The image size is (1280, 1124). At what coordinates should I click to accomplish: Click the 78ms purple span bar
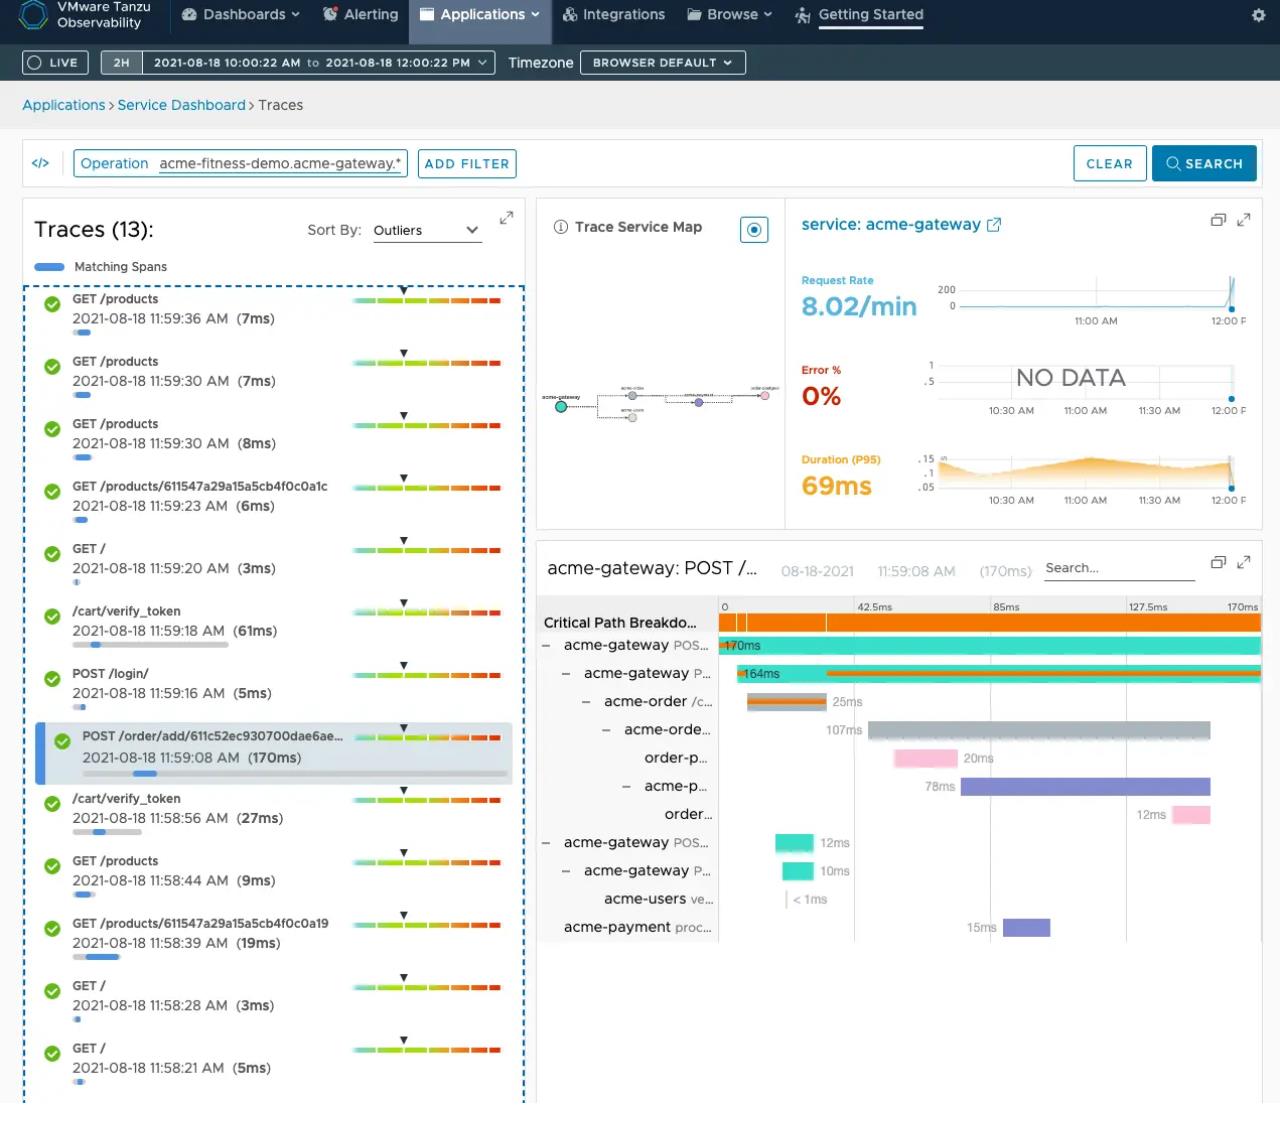[1085, 787]
